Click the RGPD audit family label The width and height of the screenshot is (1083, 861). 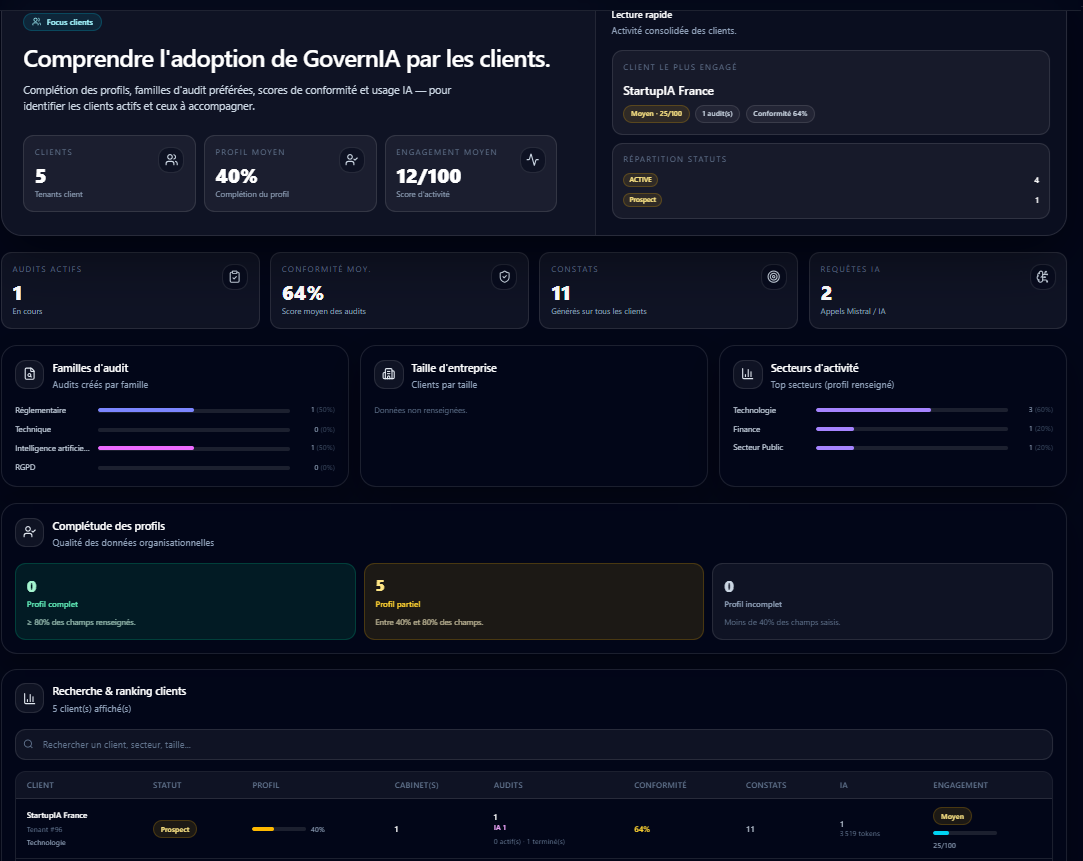click(26, 467)
